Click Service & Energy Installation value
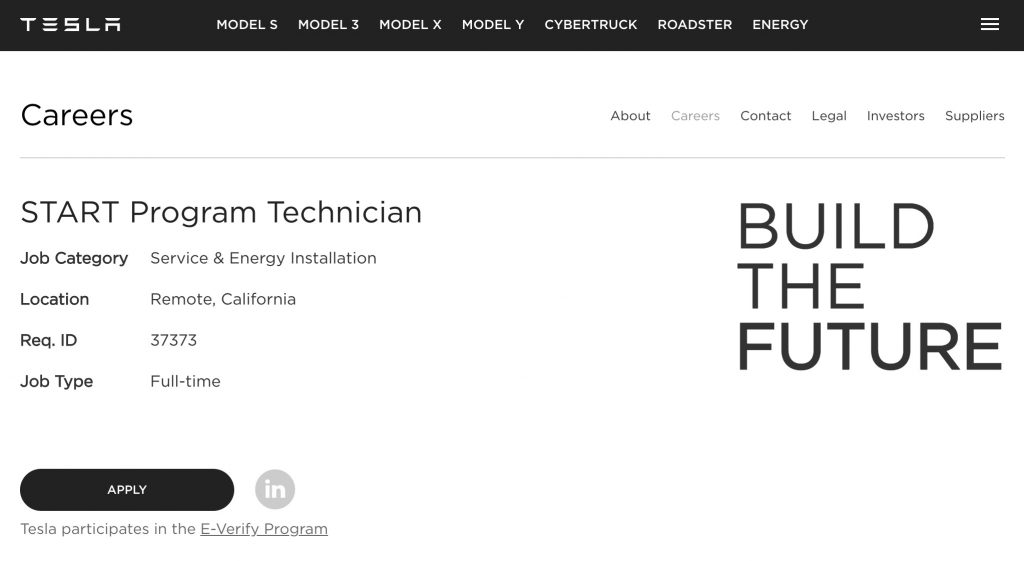This screenshot has width=1024, height=561. 263,258
